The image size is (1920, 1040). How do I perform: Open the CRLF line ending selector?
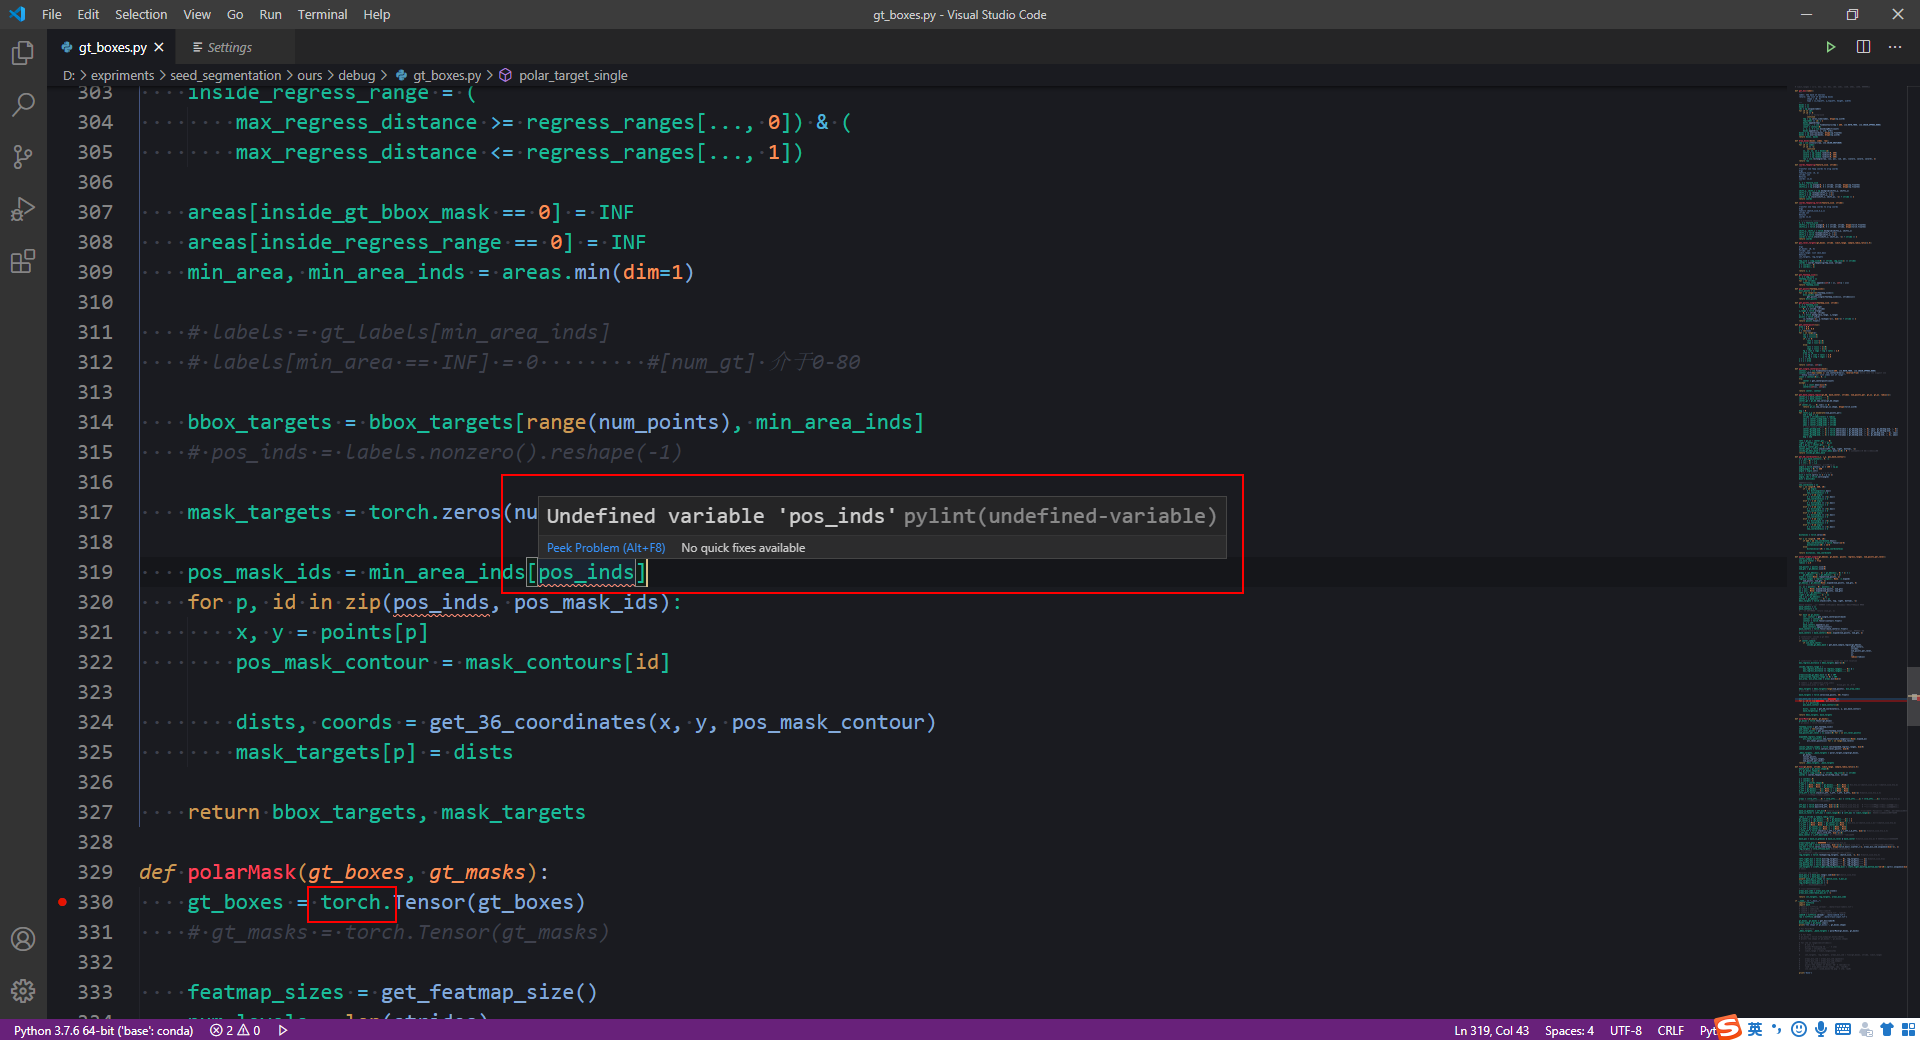[1670, 1030]
